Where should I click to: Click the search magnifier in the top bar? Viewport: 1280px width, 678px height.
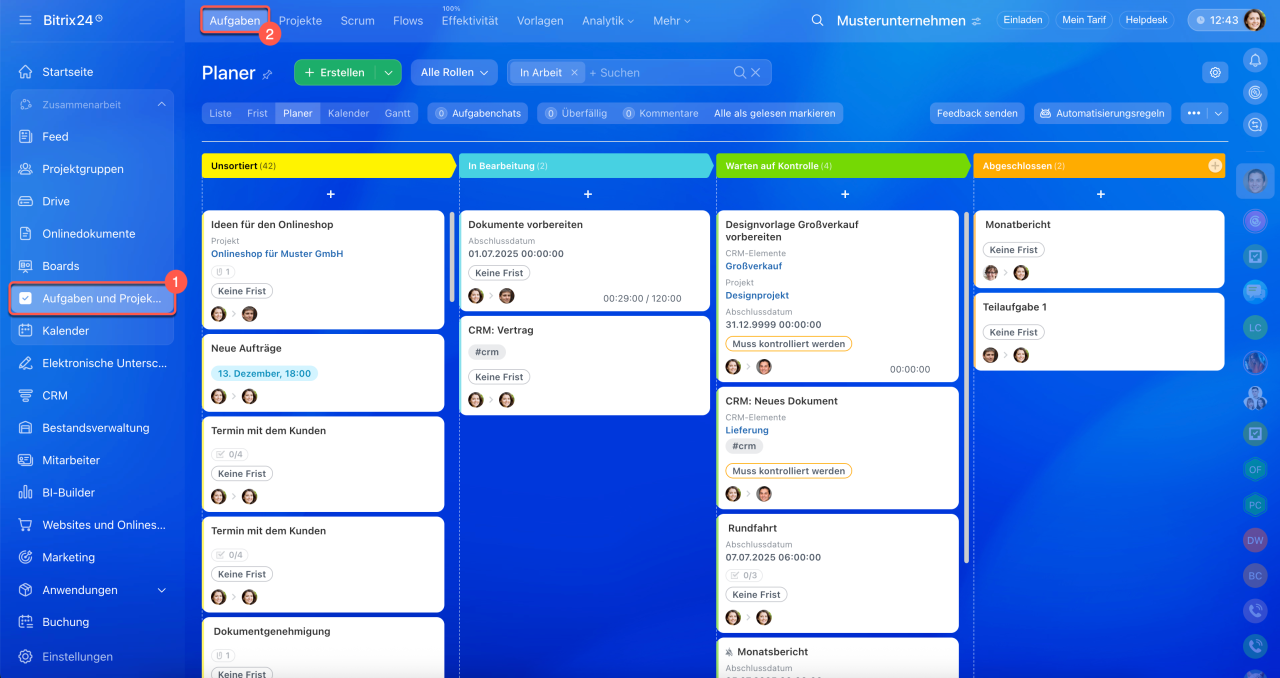pyautogui.click(x=818, y=20)
